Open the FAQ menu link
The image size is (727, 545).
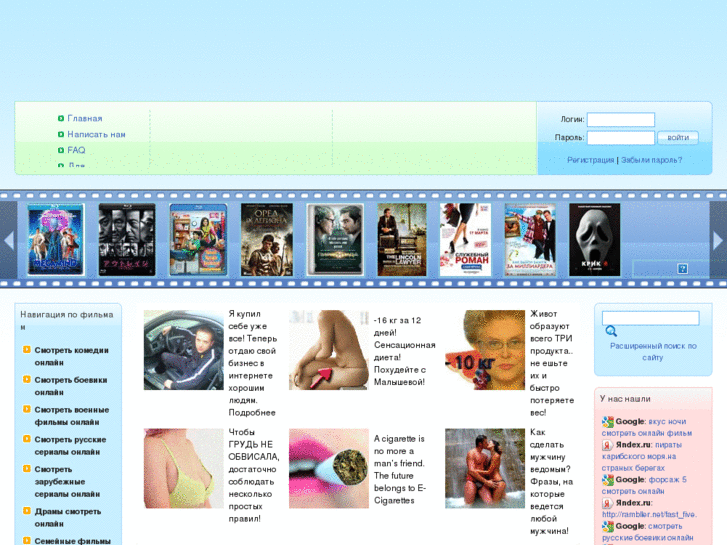77,150
